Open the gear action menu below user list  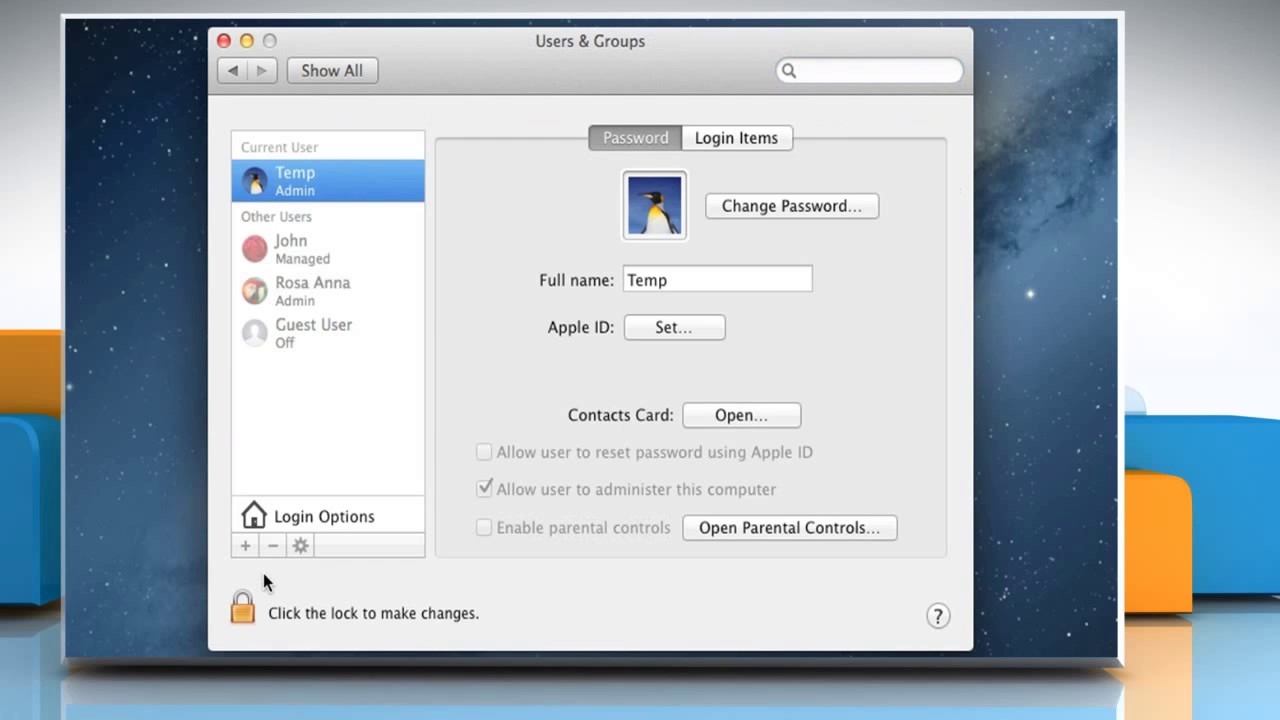point(300,546)
